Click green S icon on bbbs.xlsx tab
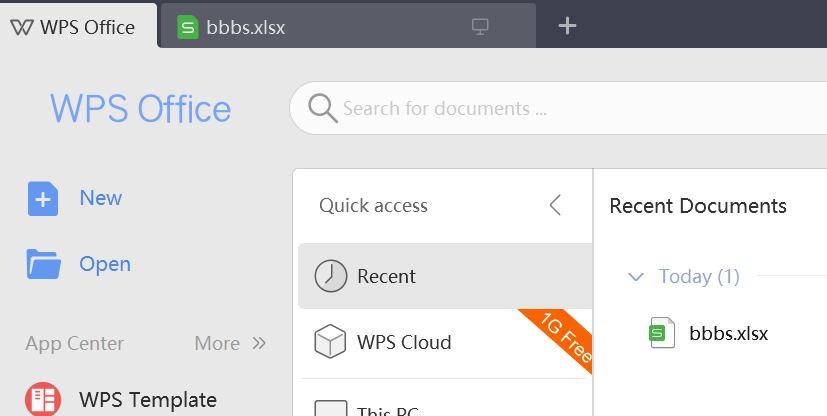Screen dimensions: 827x416 click(x=188, y=27)
